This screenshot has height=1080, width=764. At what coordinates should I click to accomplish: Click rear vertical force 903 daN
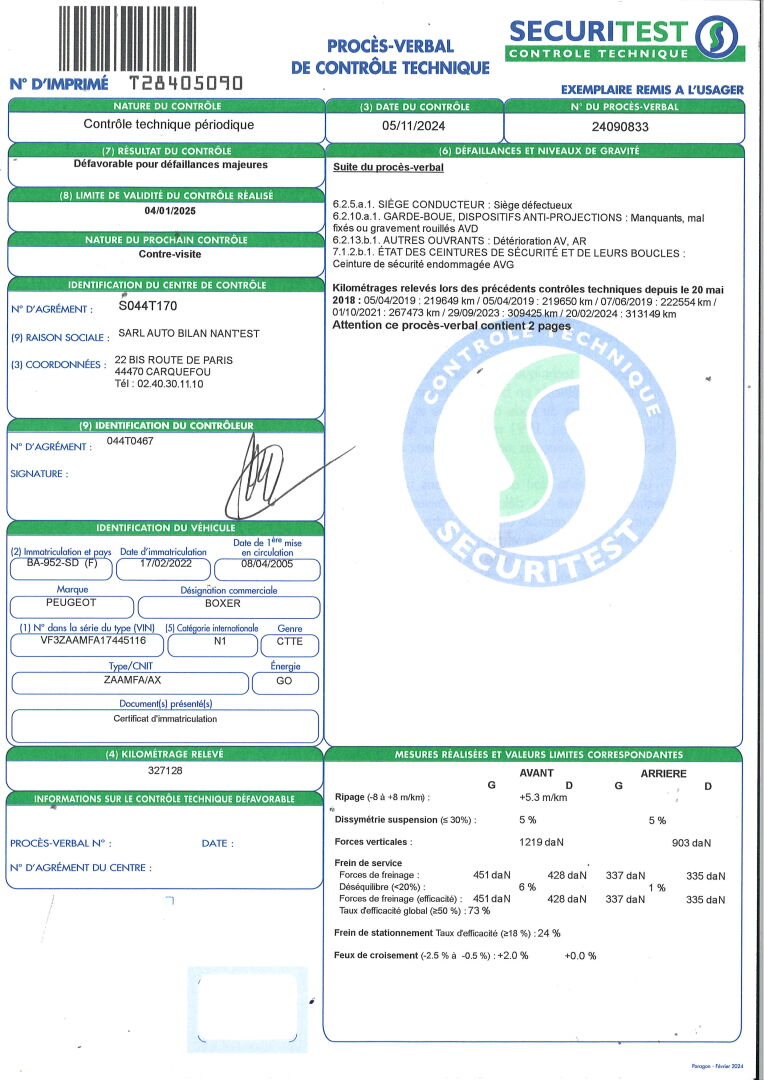(692, 843)
